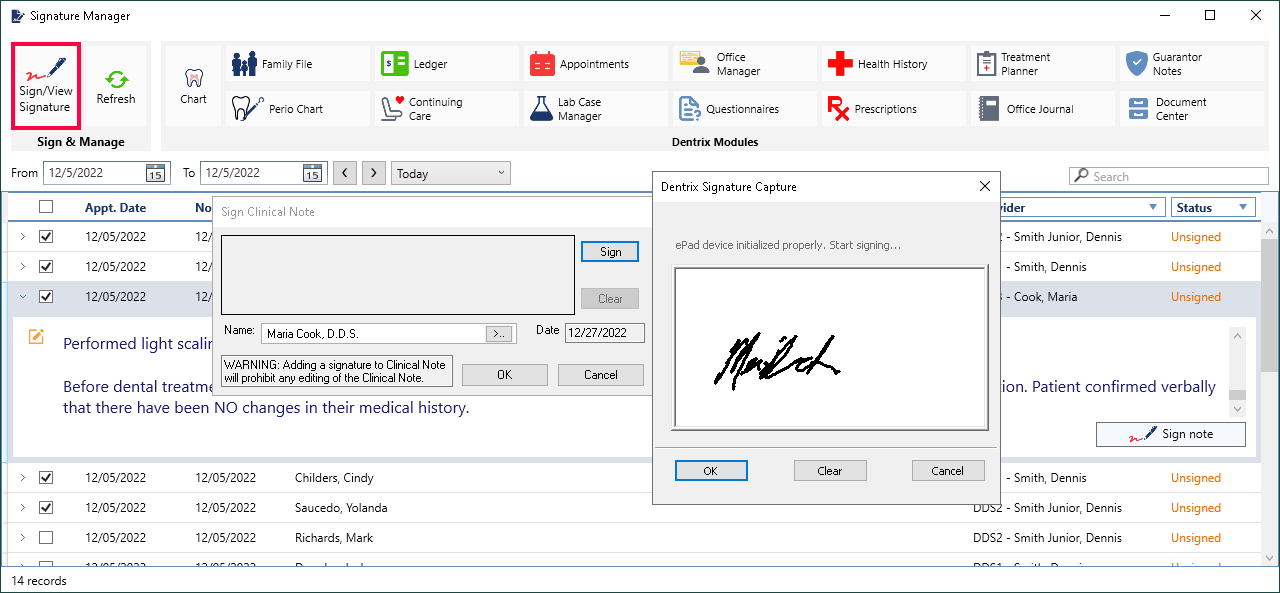1280x593 pixels.
Task: Toggle the select-all header checkbox
Action: coord(46,207)
